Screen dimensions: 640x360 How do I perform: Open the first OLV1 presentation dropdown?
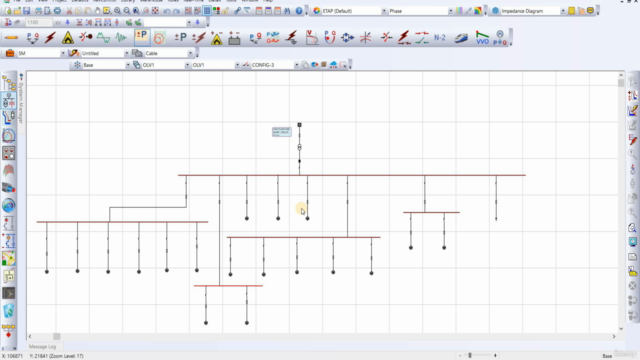(x=187, y=65)
